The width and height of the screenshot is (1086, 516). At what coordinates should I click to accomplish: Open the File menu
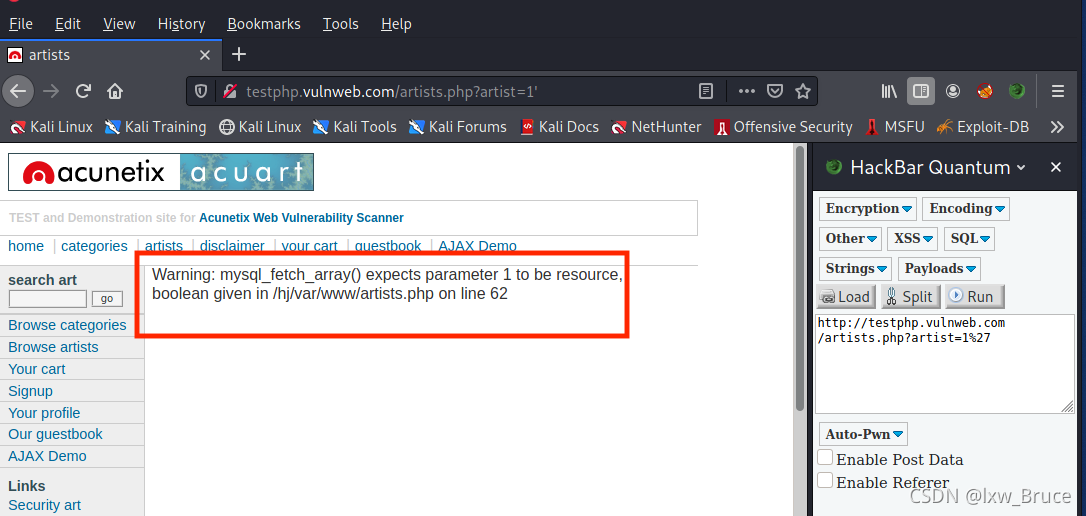pos(21,24)
